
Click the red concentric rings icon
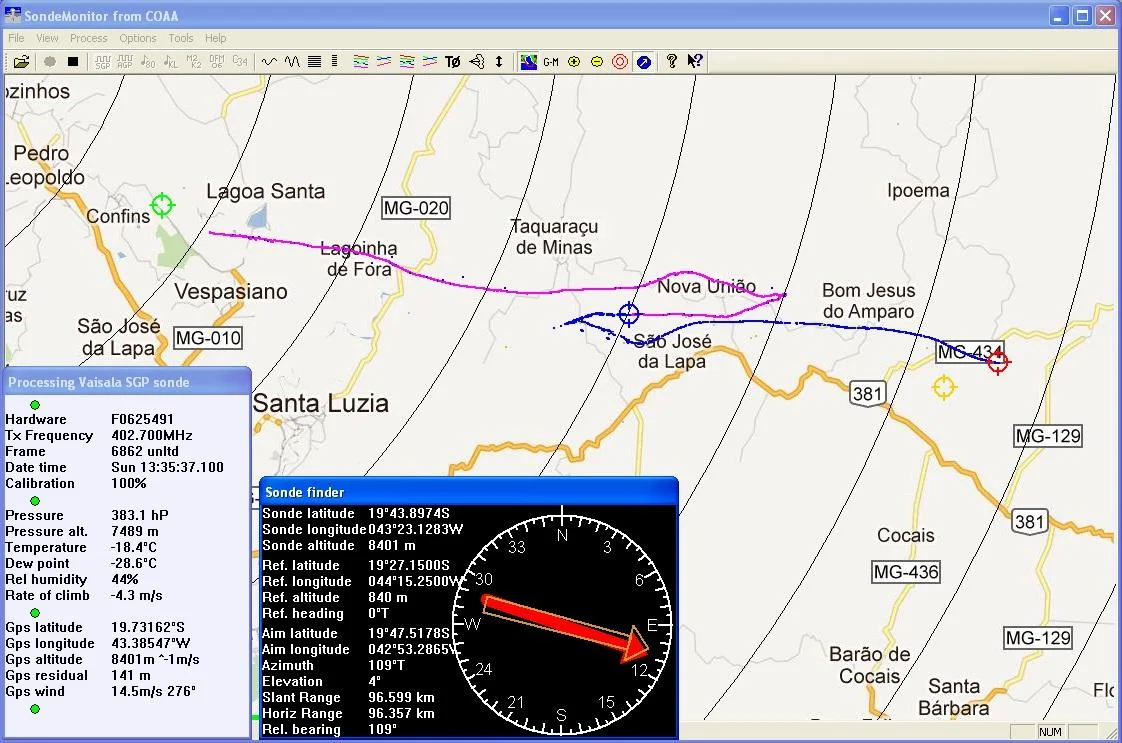tap(620, 62)
